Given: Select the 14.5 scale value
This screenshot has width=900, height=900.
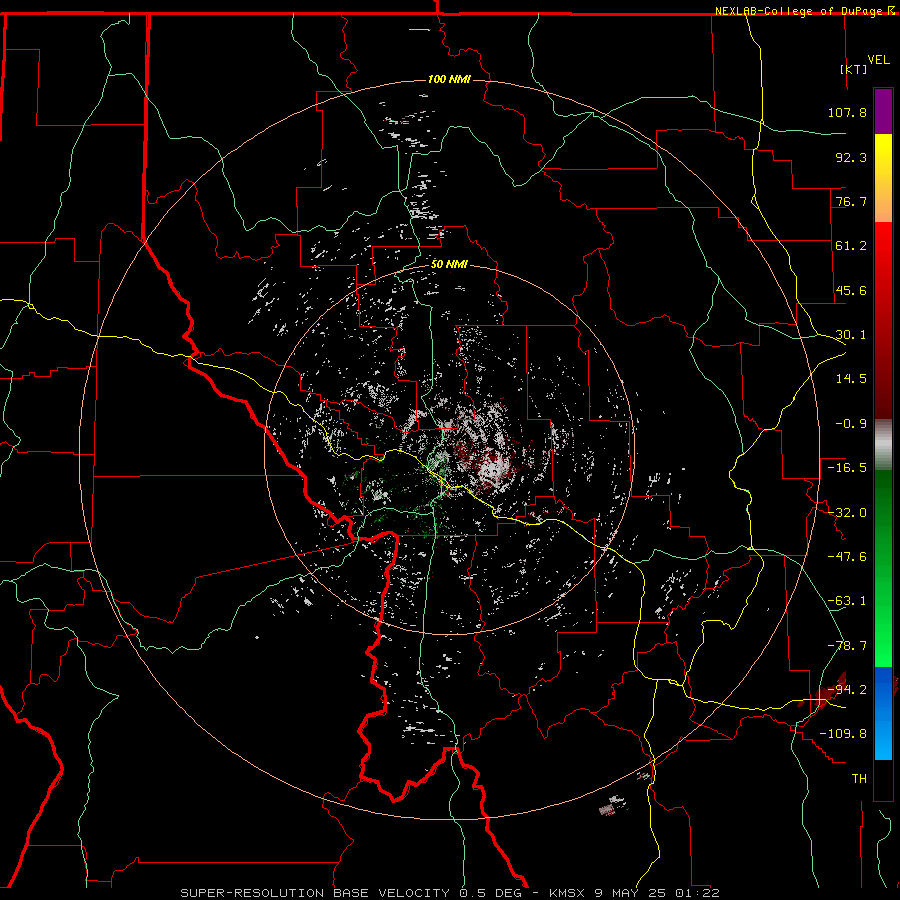Looking at the screenshot, I should [851, 379].
